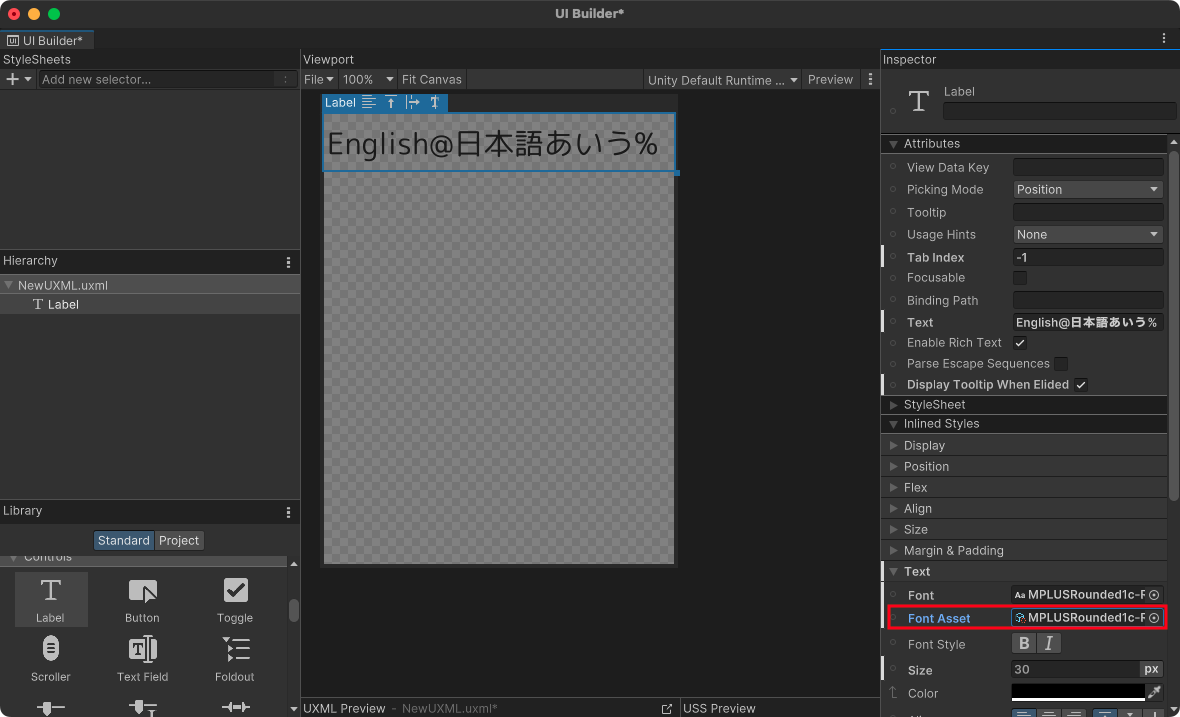Uncheck Enable Rich Text
1180x717 pixels.
[1020, 343]
